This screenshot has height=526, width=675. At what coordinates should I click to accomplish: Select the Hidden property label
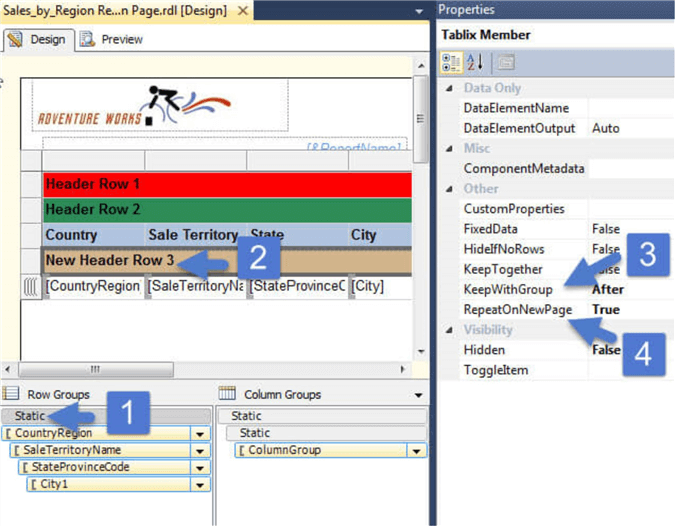click(x=484, y=350)
